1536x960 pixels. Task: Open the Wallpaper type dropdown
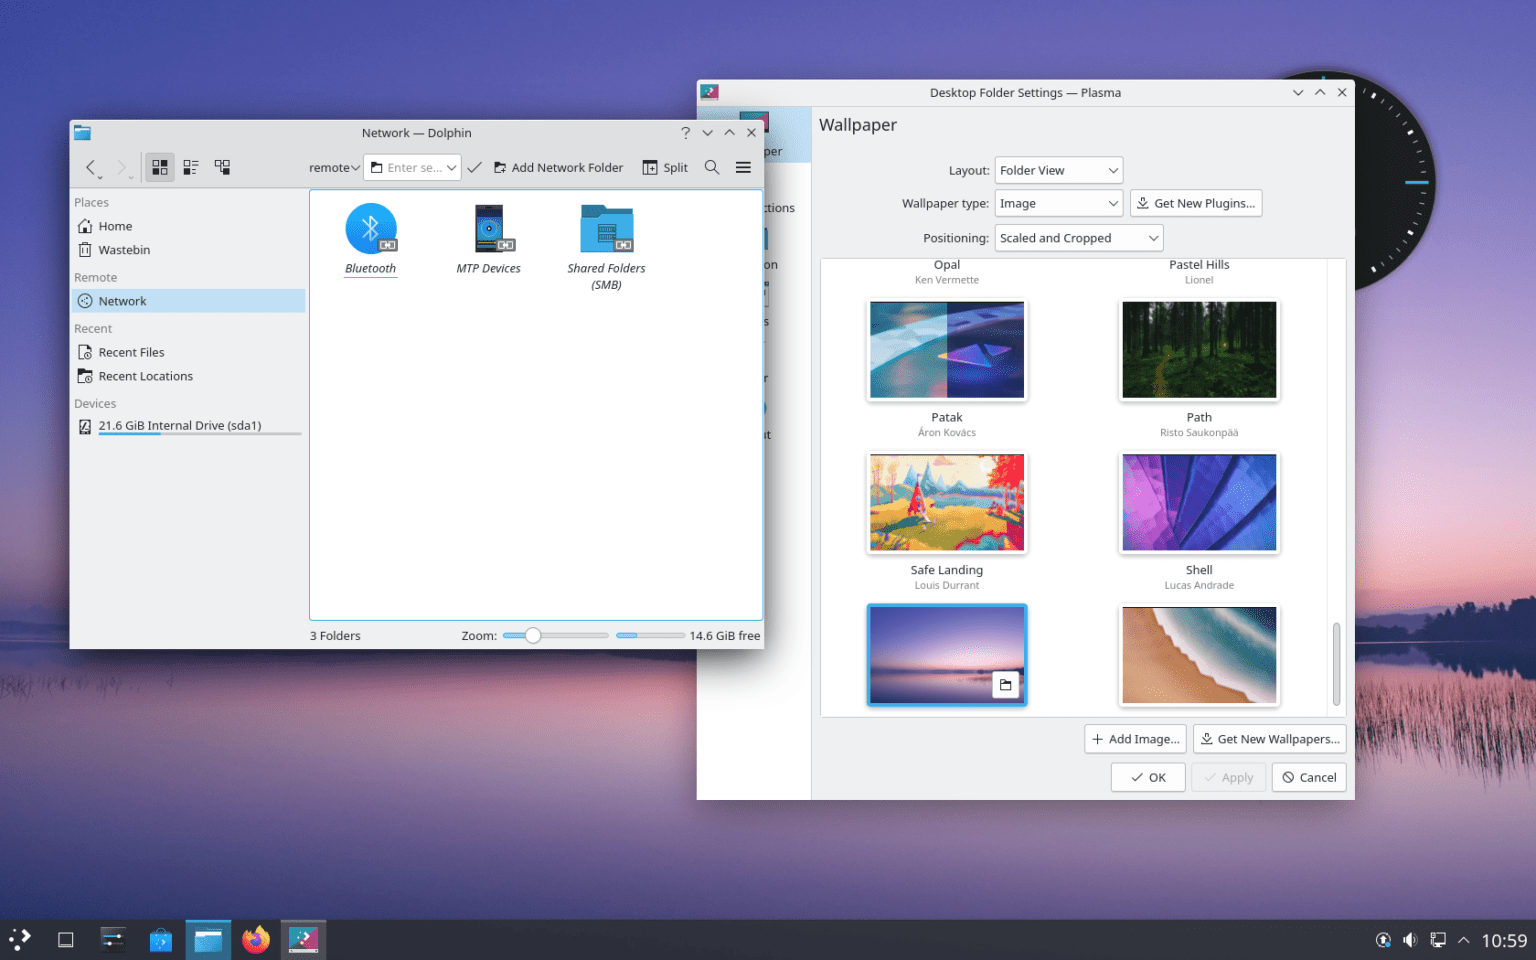tap(1058, 203)
